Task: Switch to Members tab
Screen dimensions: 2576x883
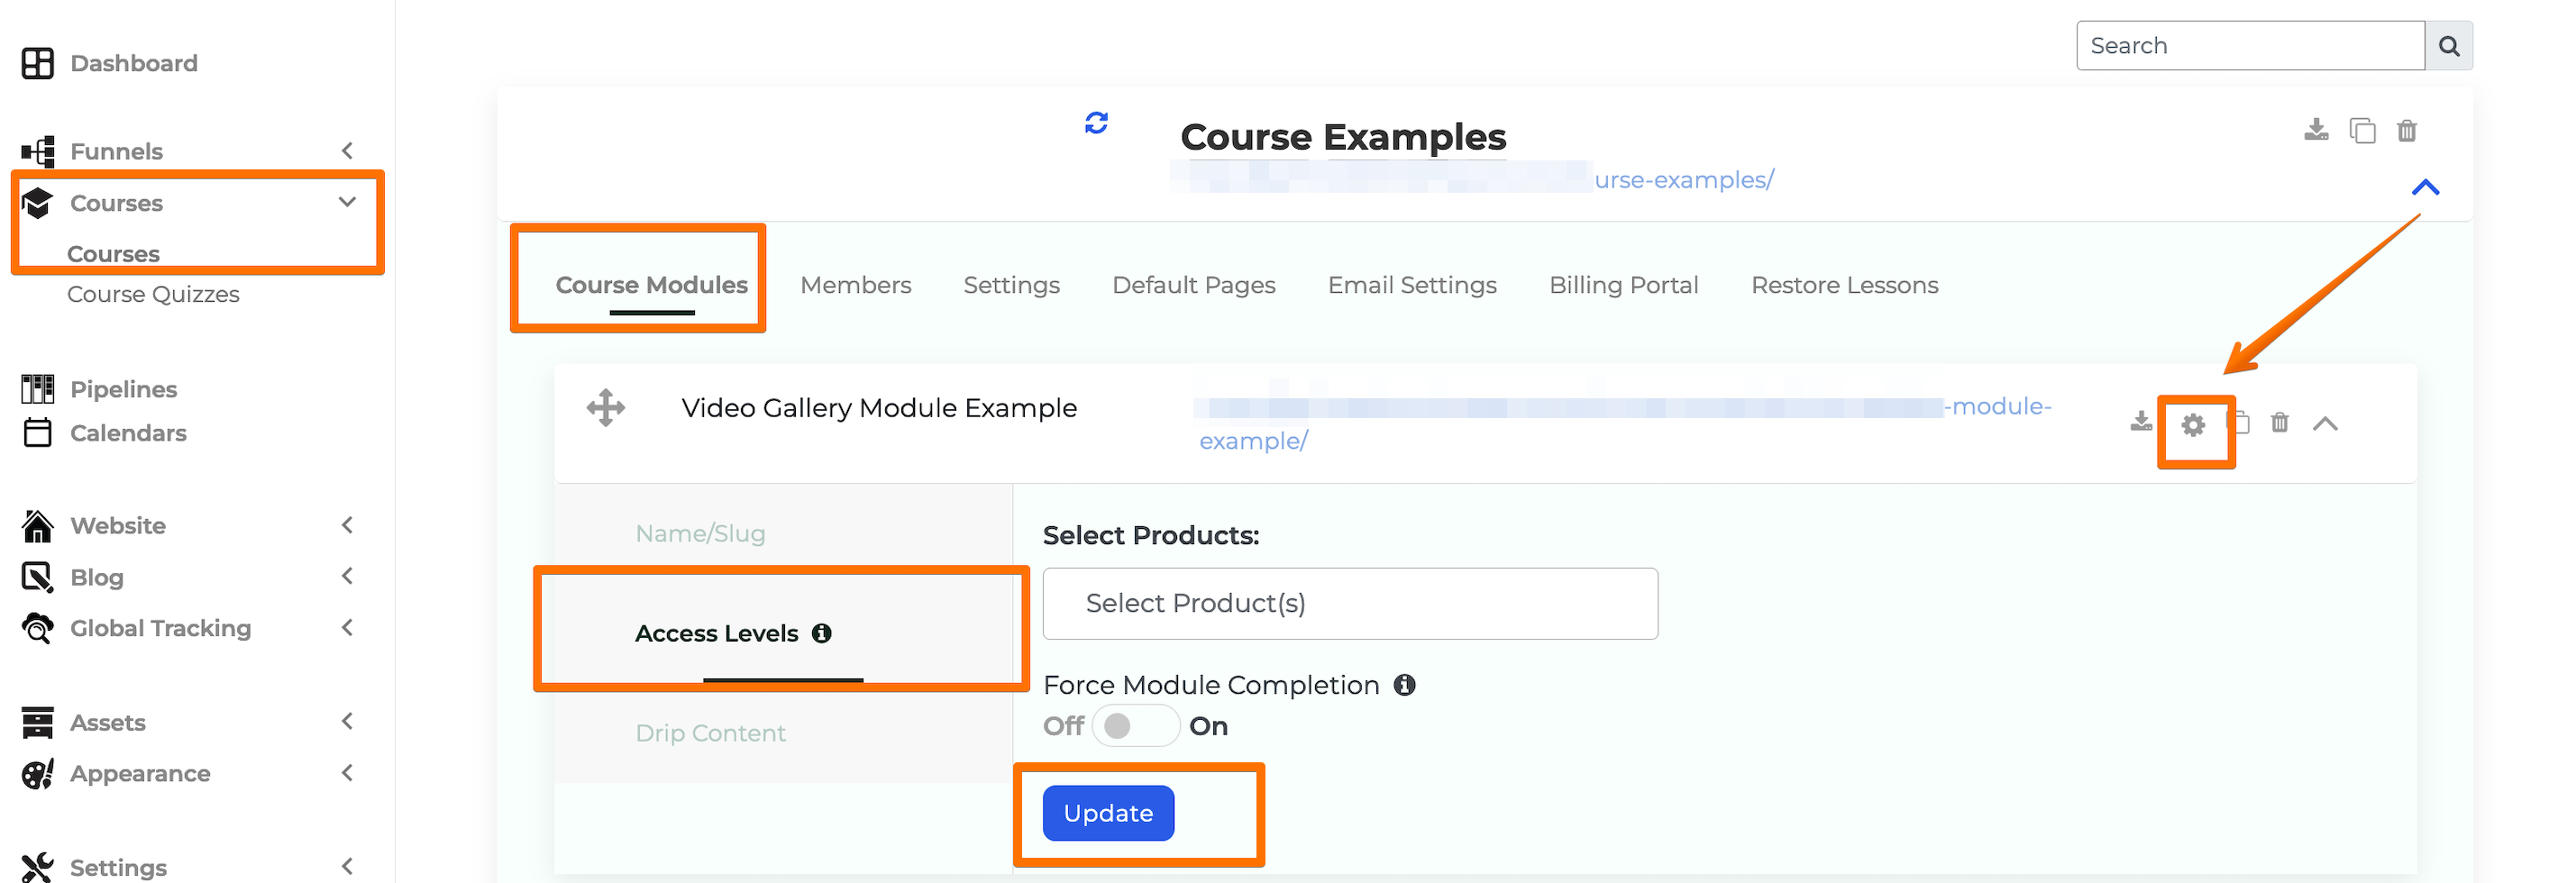Action: [856, 285]
